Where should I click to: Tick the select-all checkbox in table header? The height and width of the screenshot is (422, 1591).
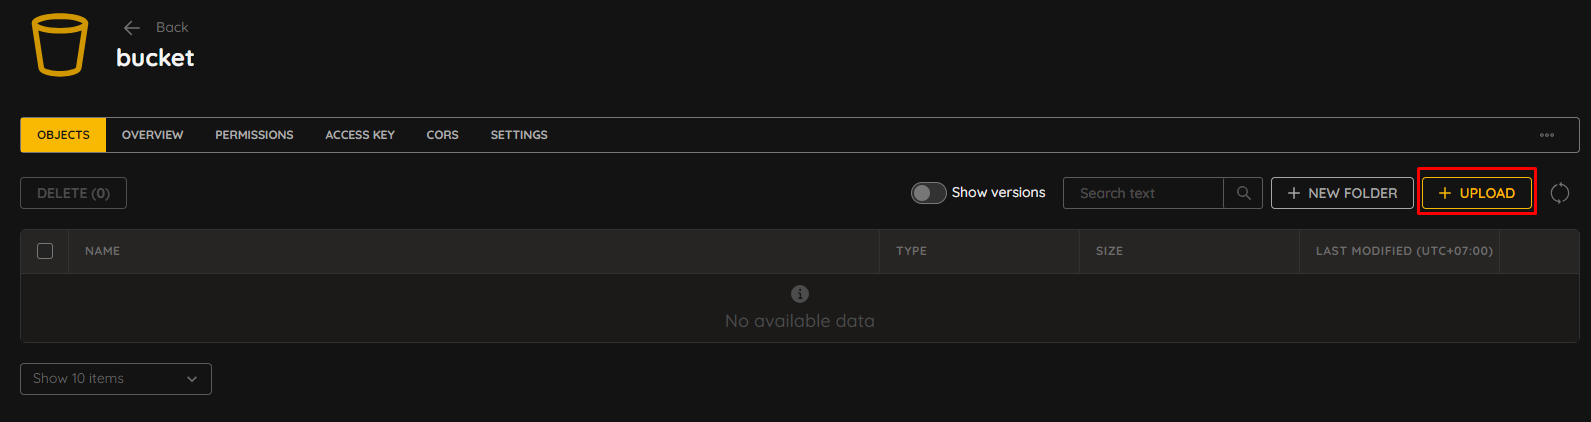pos(45,251)
